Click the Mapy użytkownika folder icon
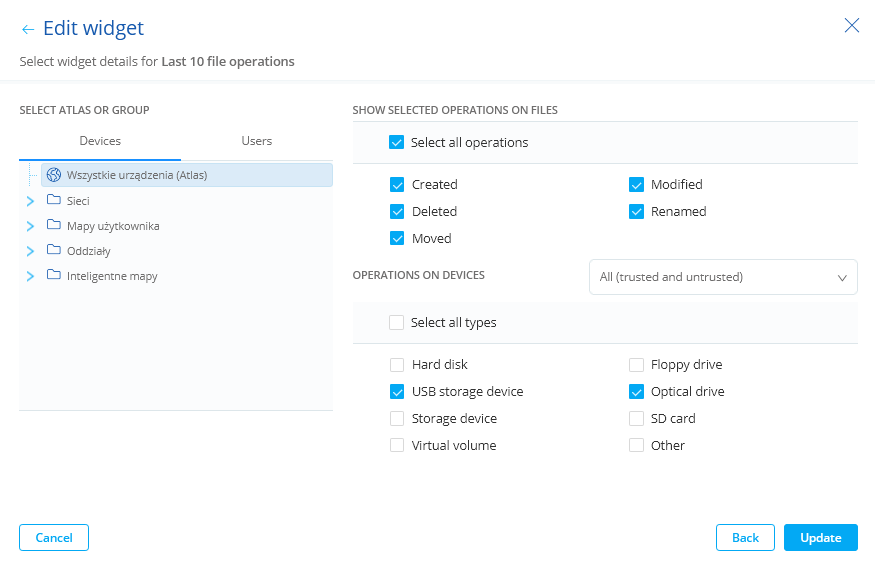875x568 pixels. (x=54, y=225)
